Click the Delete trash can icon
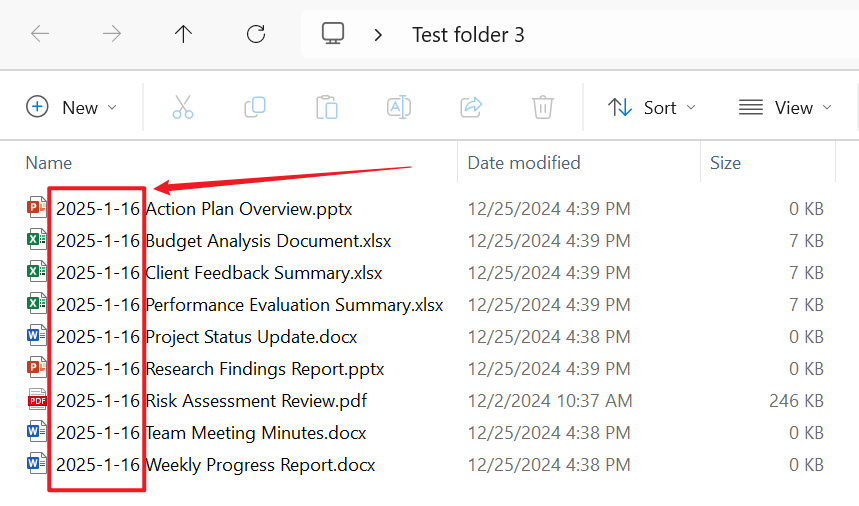Viewport: 859px width, 506px height. tap(543, 107)
